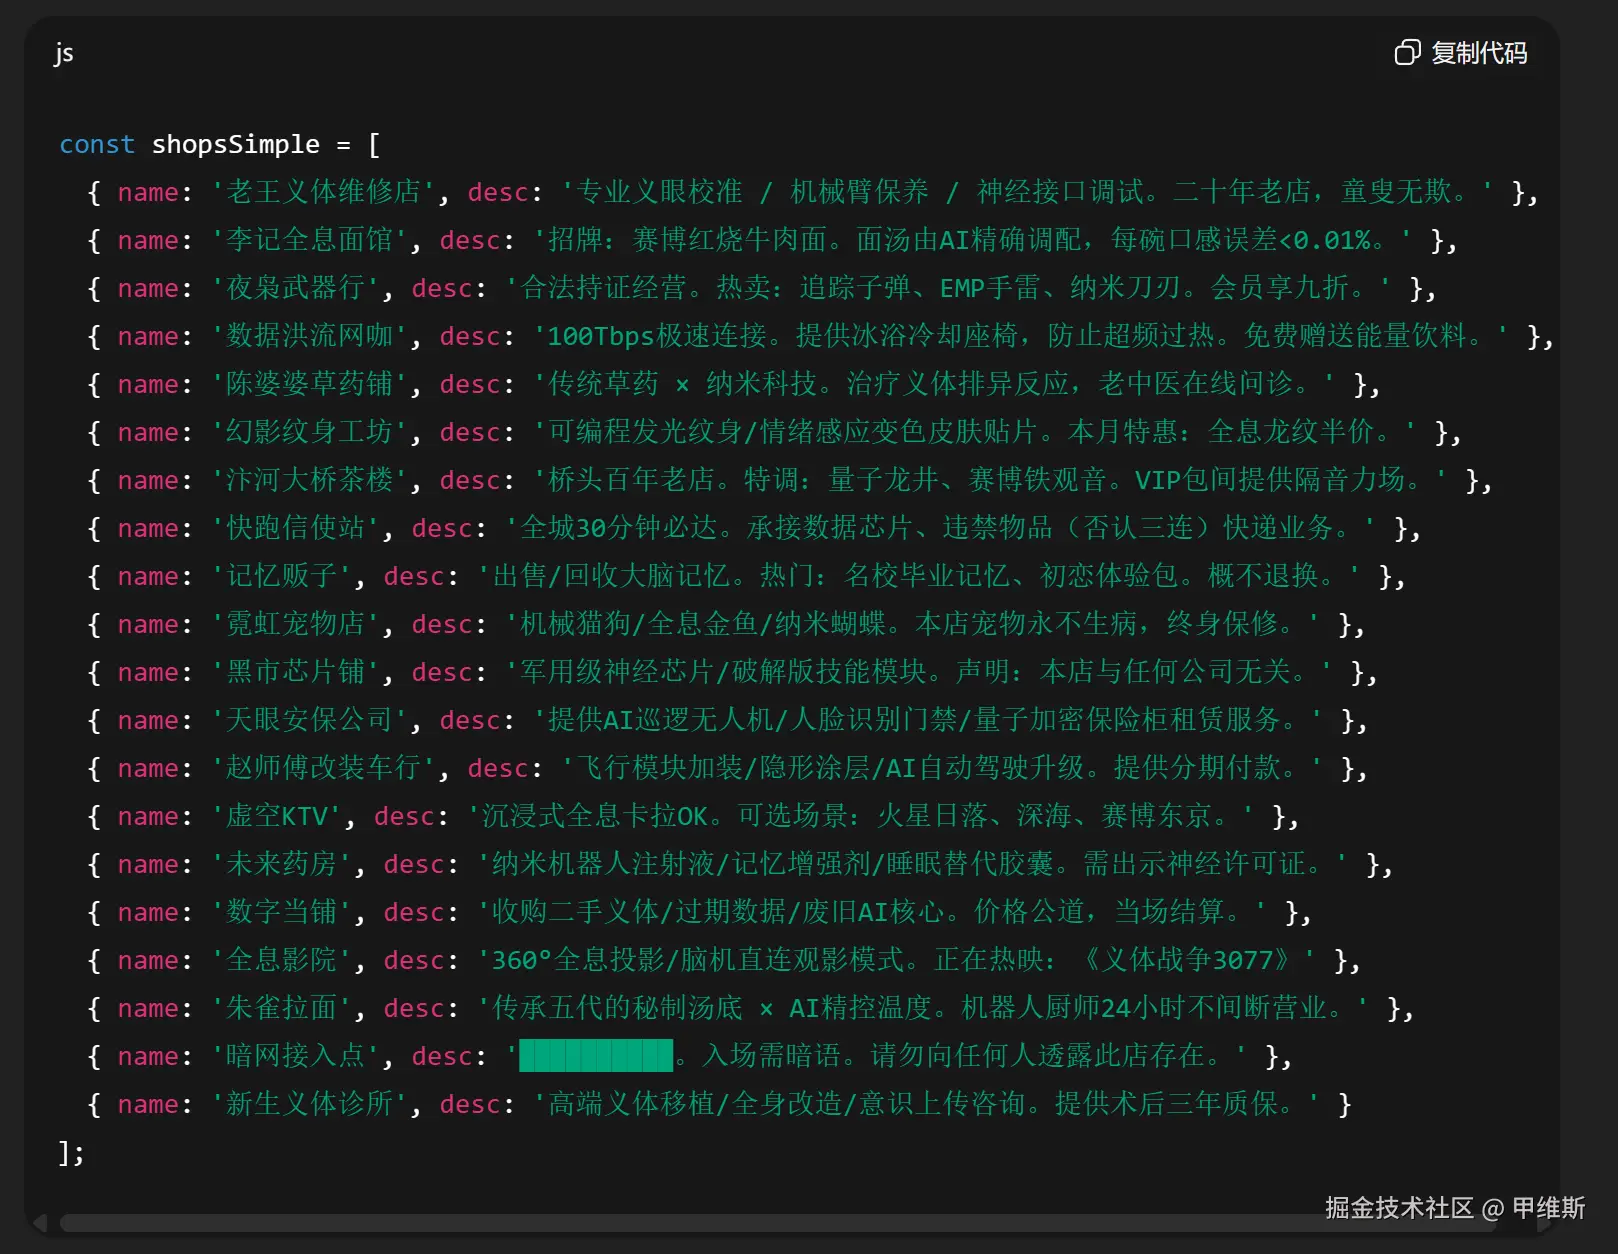Click the 'const' keyword

[97, 144]
